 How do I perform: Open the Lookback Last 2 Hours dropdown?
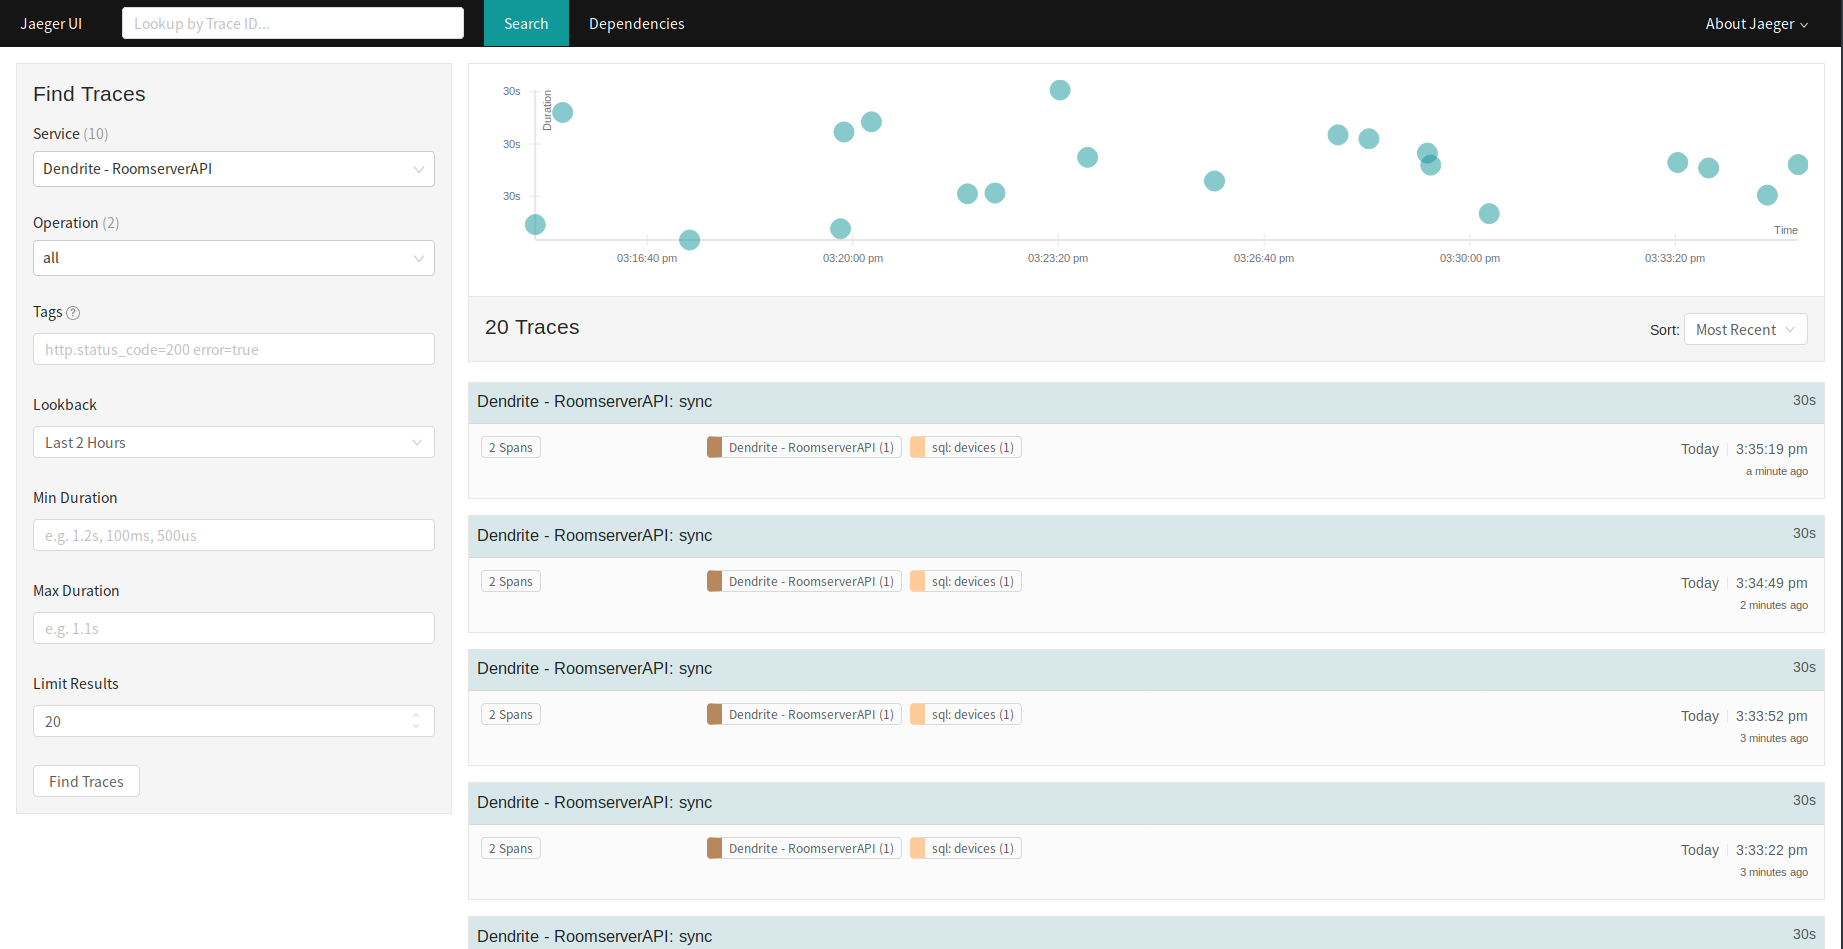coord(233,442)
